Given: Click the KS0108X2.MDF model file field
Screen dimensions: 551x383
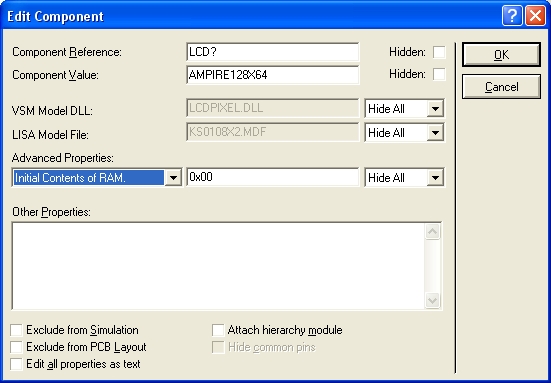Looking at the screenshot, I should tap(273, 132).
